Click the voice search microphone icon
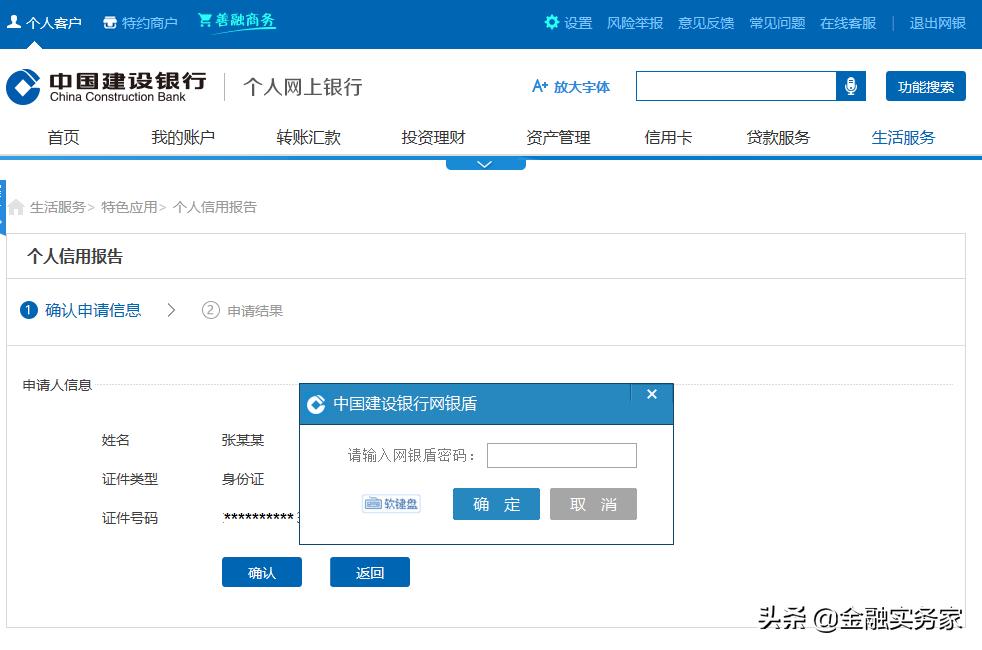 [x=851, y=86]
